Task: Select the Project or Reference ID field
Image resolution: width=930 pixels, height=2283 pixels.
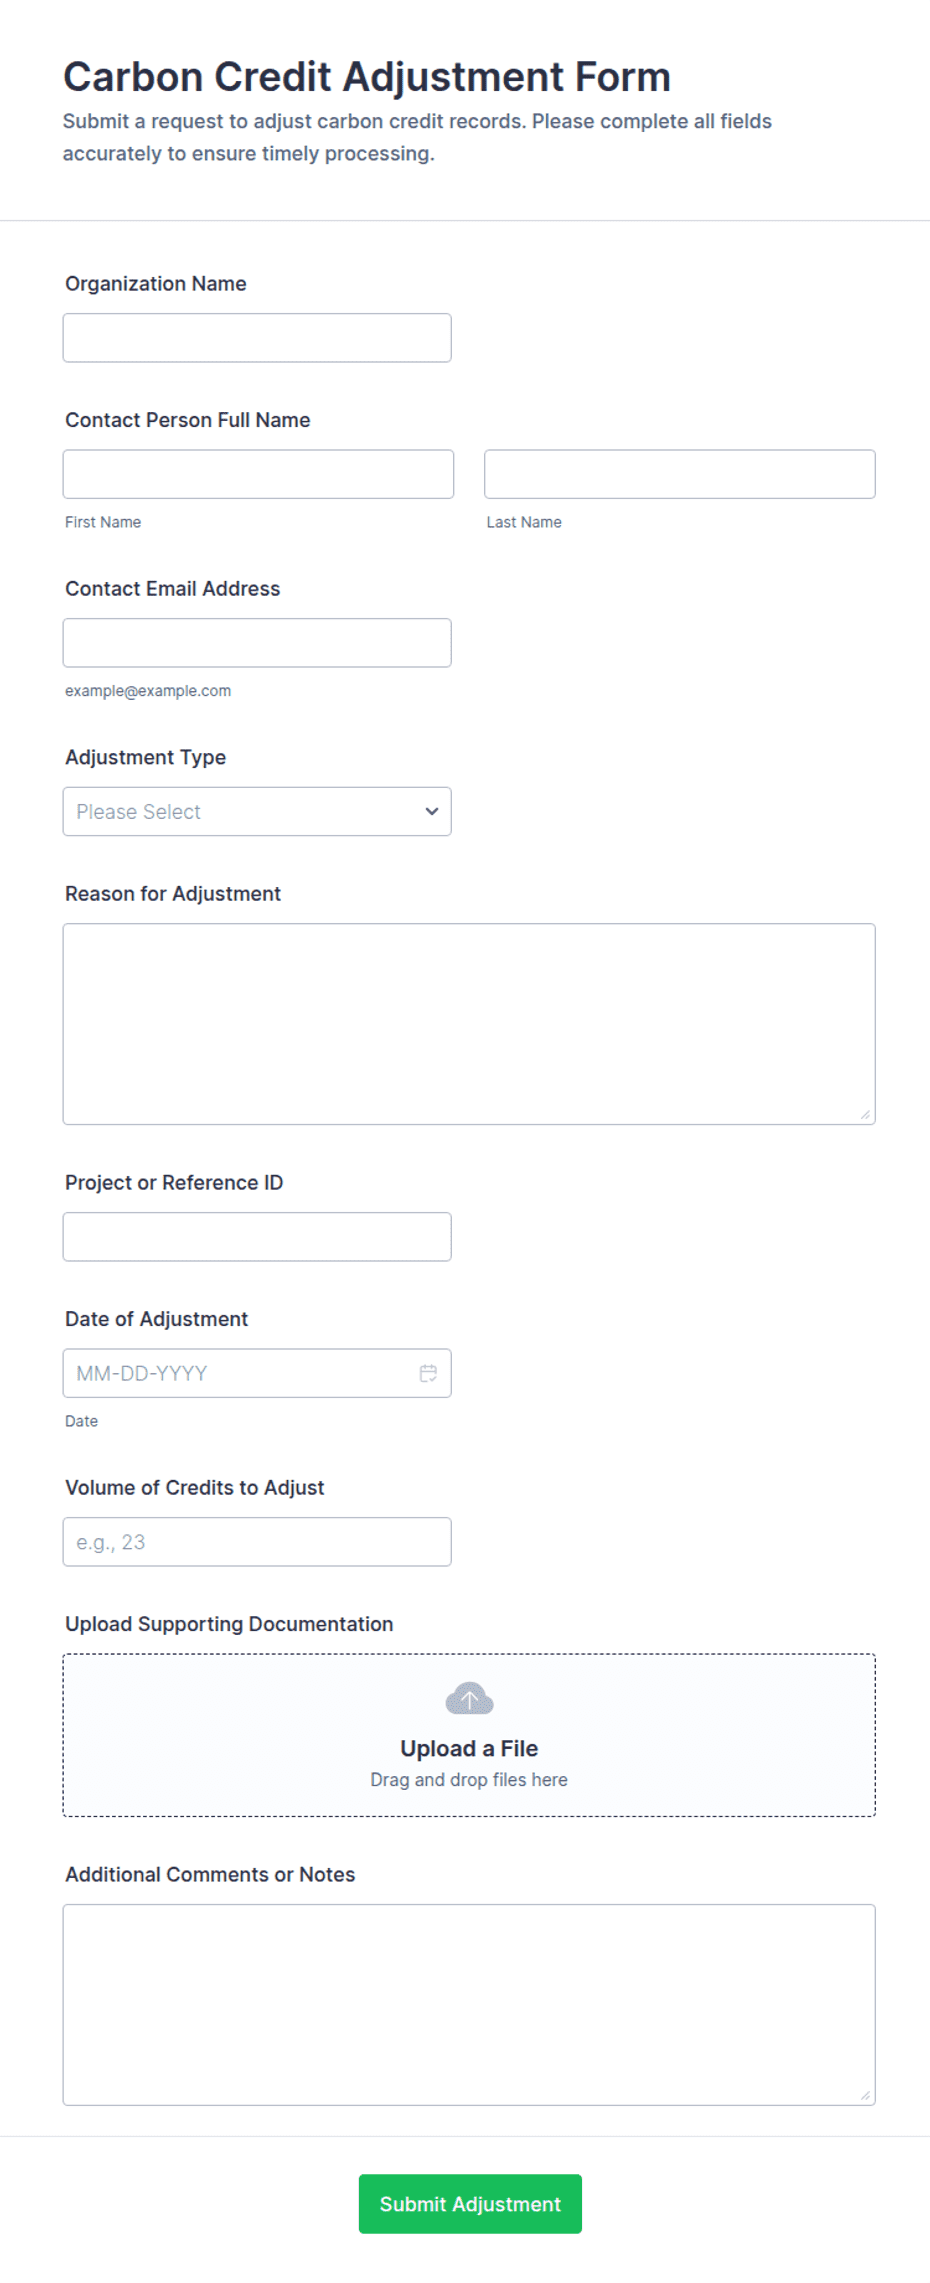Action: (257, 1237)
